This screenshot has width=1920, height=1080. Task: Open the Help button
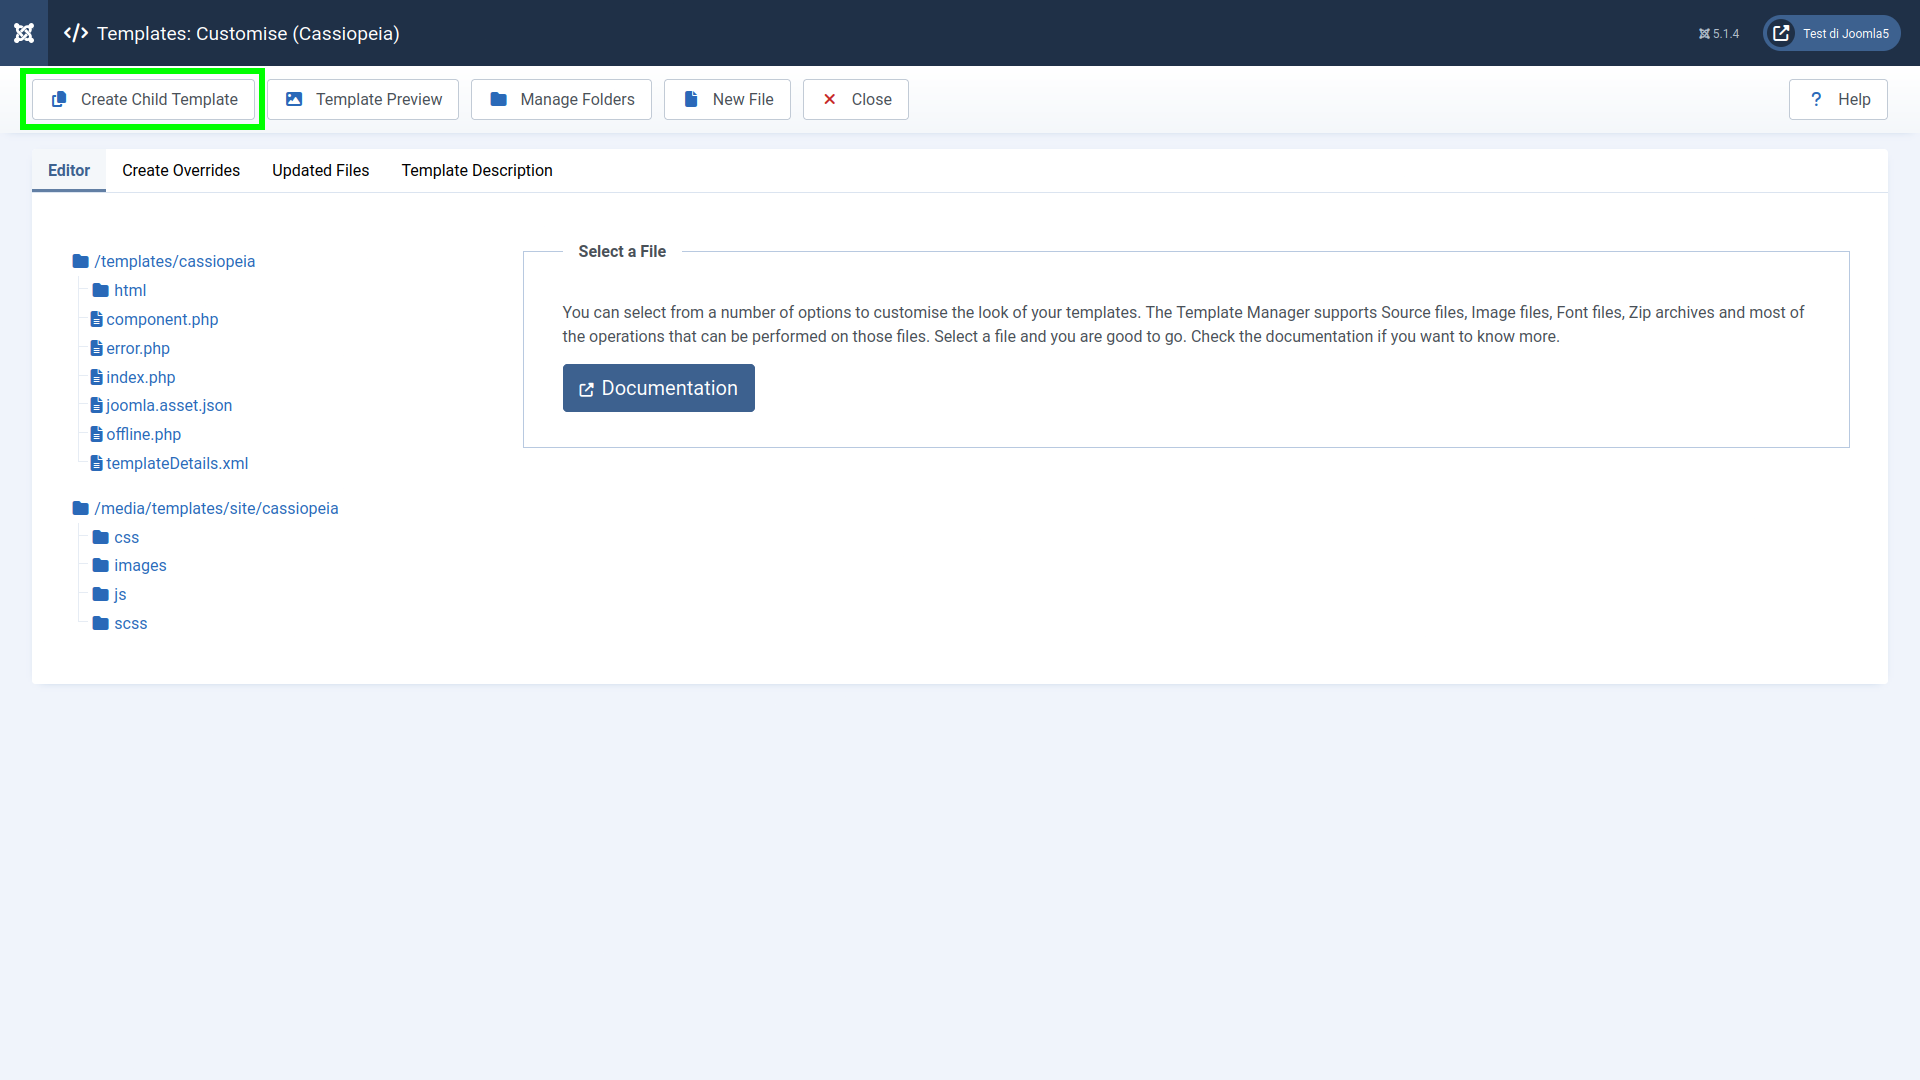coord(1838,99)
